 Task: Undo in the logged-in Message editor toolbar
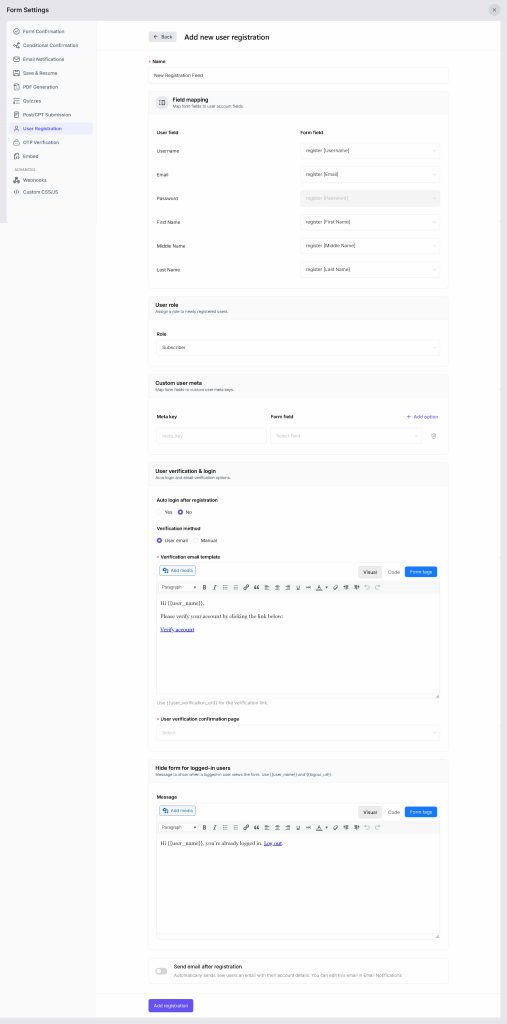[x=367, y=827]
